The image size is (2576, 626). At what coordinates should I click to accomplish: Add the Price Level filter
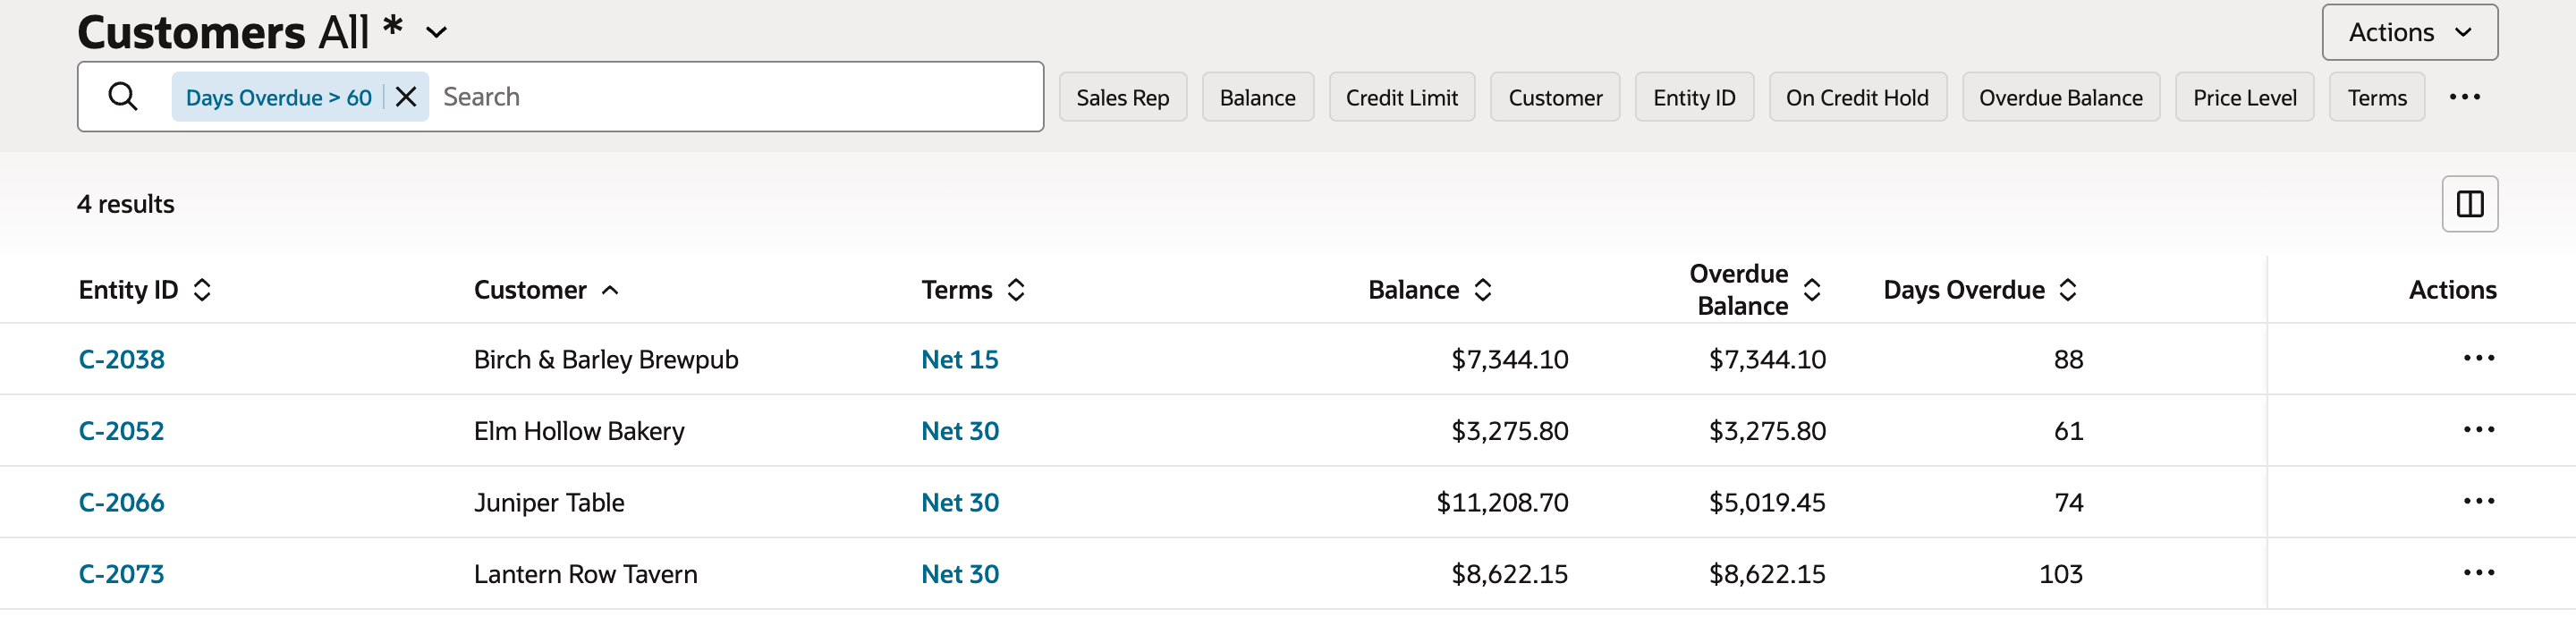[x=2244, y=98]
